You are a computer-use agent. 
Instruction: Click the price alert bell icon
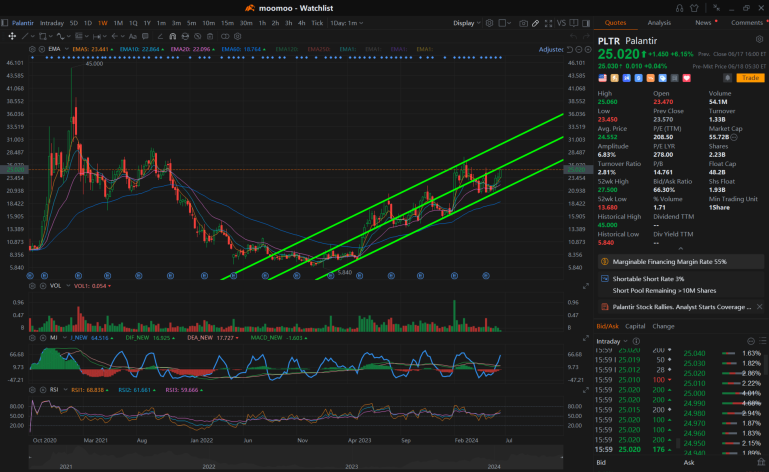pos(728,78)
